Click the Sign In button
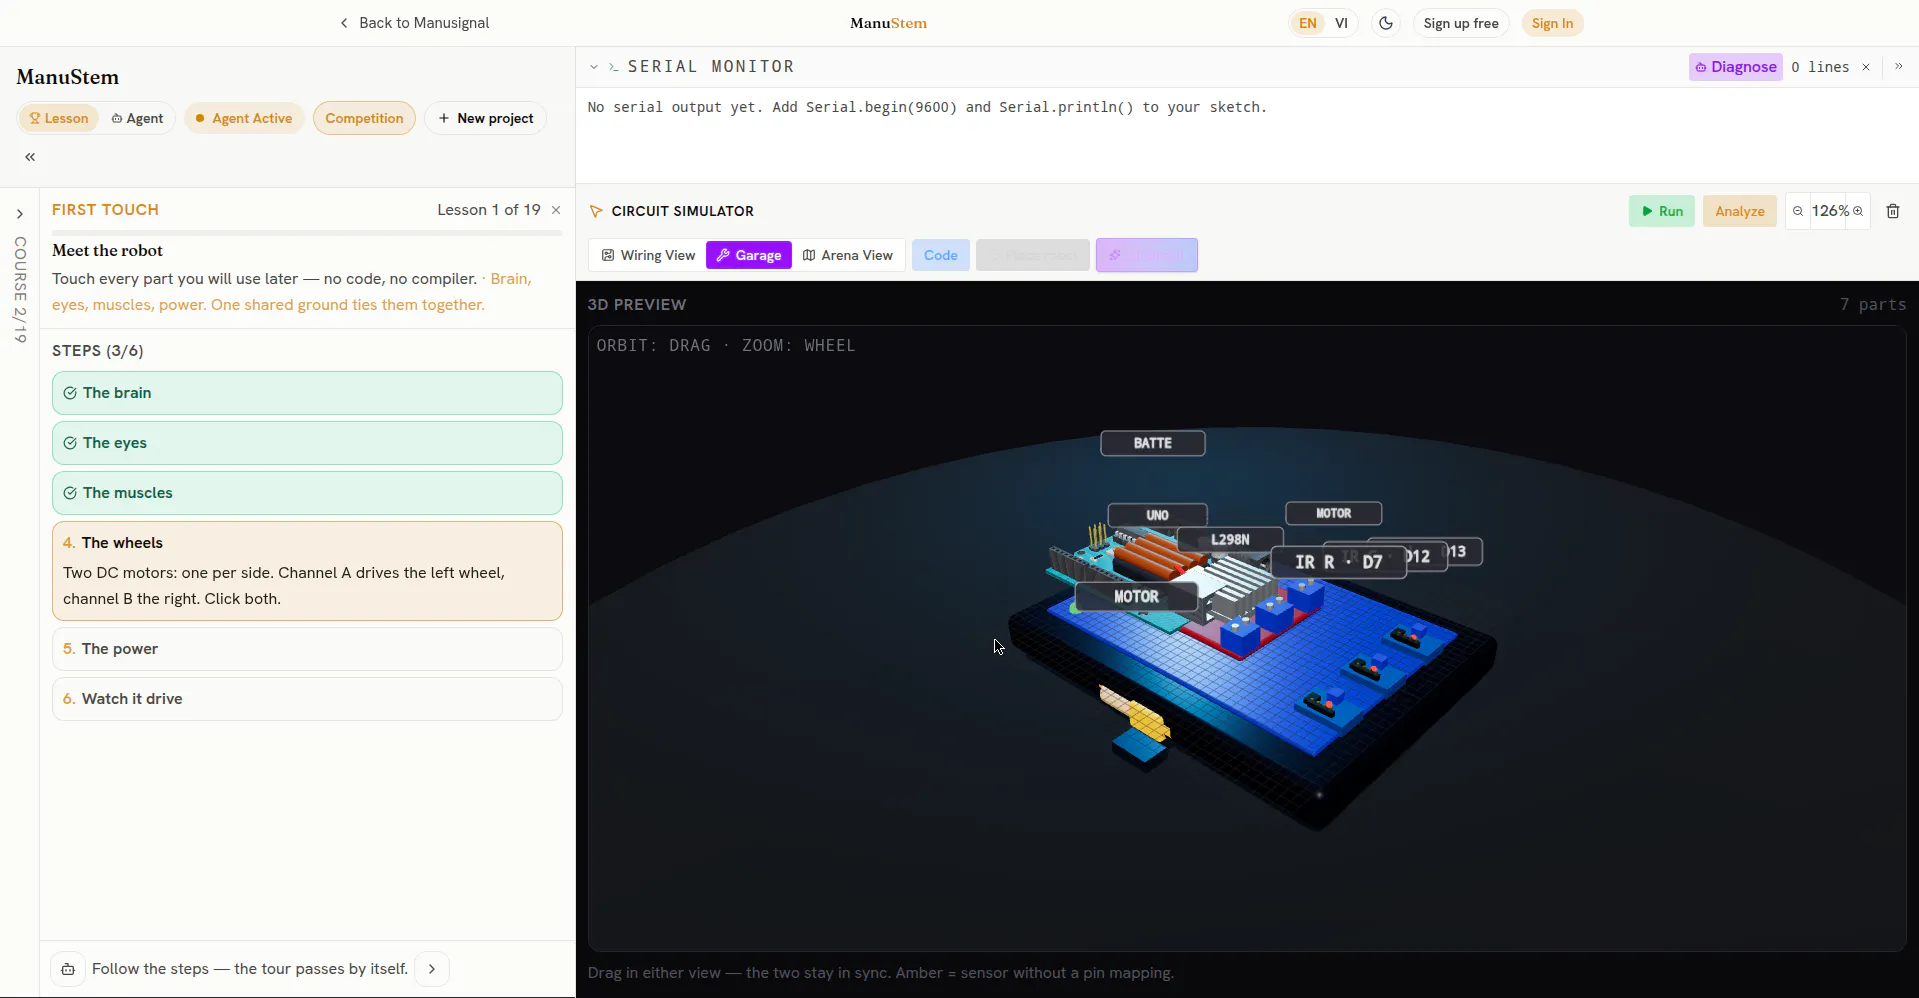The width and height of the screenshot is (1919, 998). [1552, 23]
